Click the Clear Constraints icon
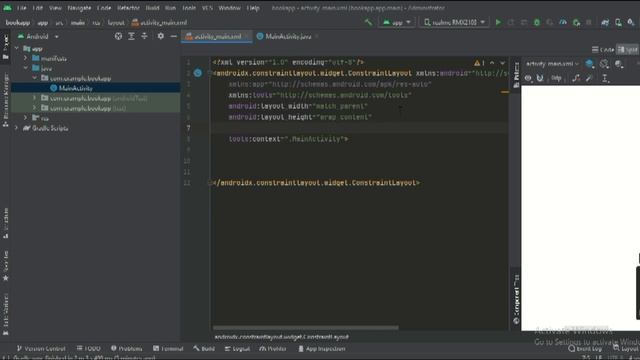The width and height of the screenshot is (640, 360). [576, 78]
